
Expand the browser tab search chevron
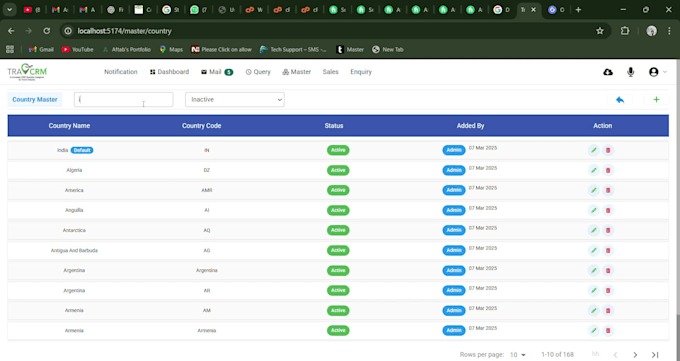coord(9,10)
